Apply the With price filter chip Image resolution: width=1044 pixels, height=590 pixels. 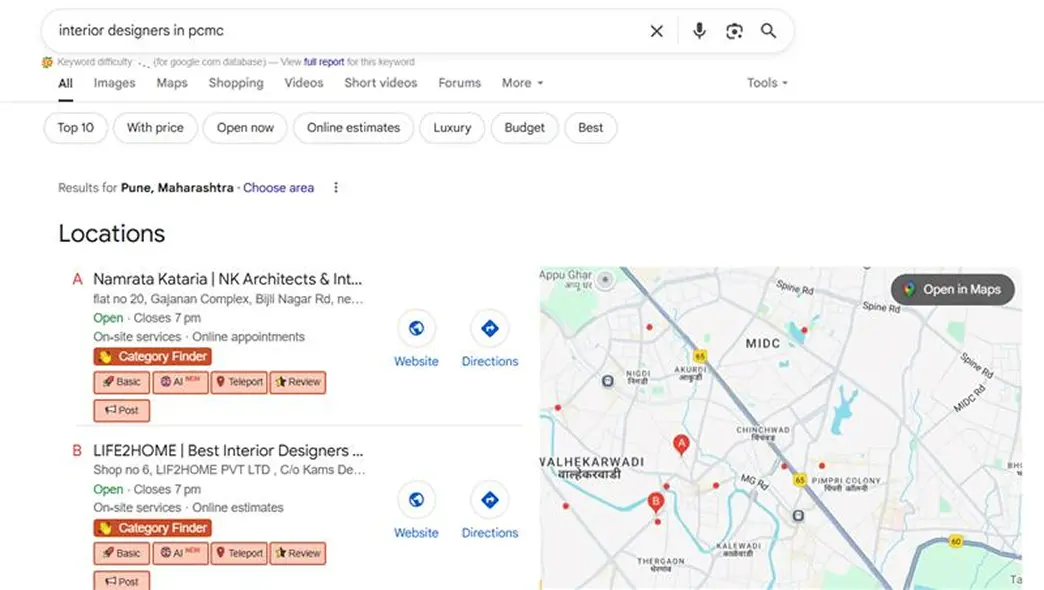pyautogui.click(x=155, y=128)
